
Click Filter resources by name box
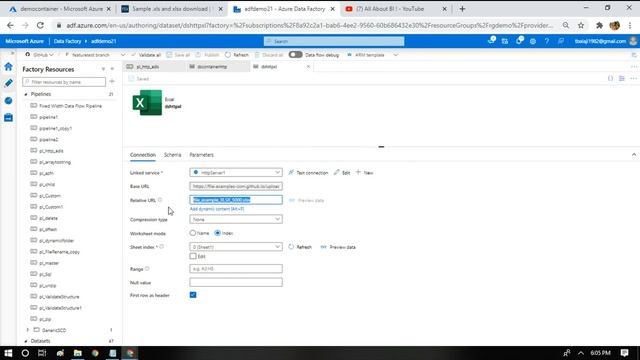point(64,82)
